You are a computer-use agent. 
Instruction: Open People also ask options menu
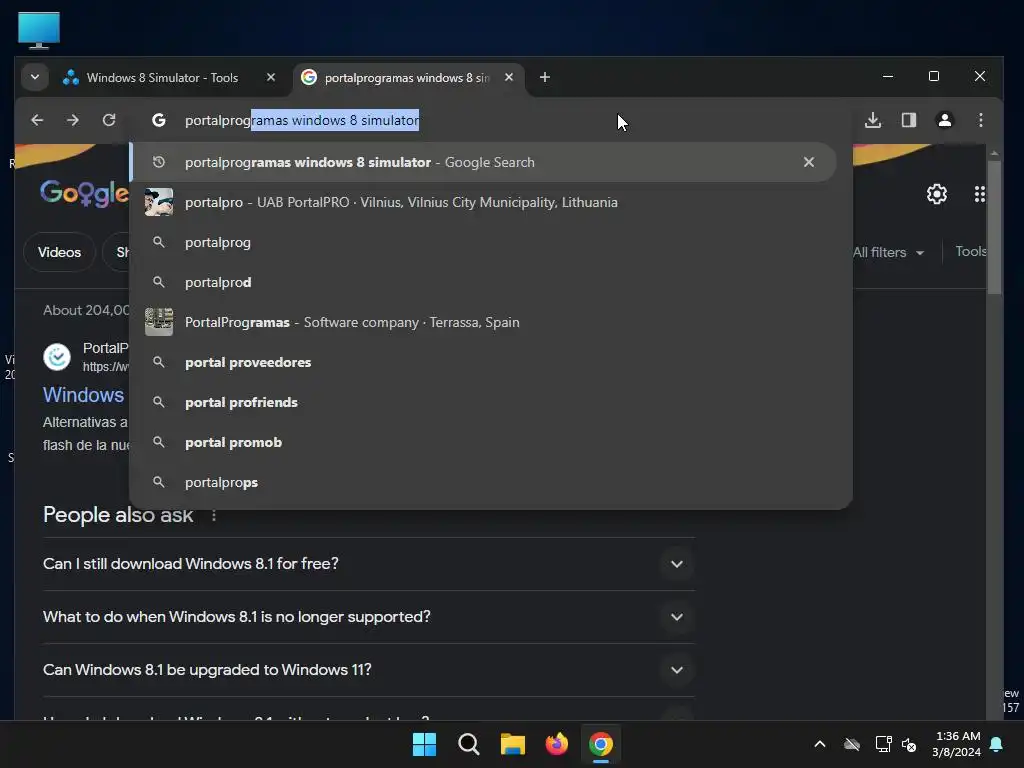214,516
